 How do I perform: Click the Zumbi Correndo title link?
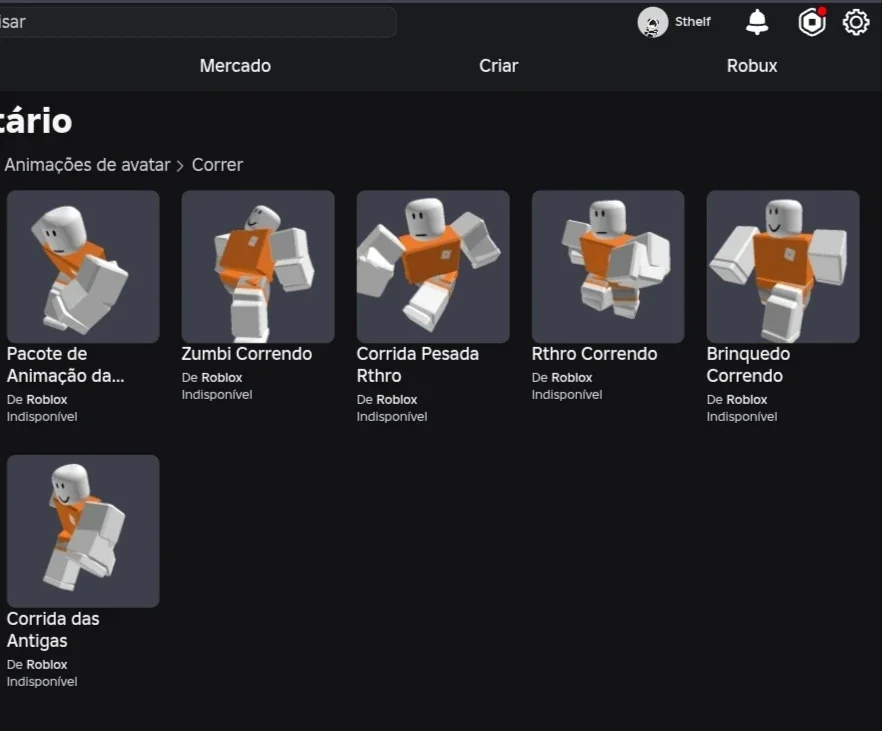246,354
